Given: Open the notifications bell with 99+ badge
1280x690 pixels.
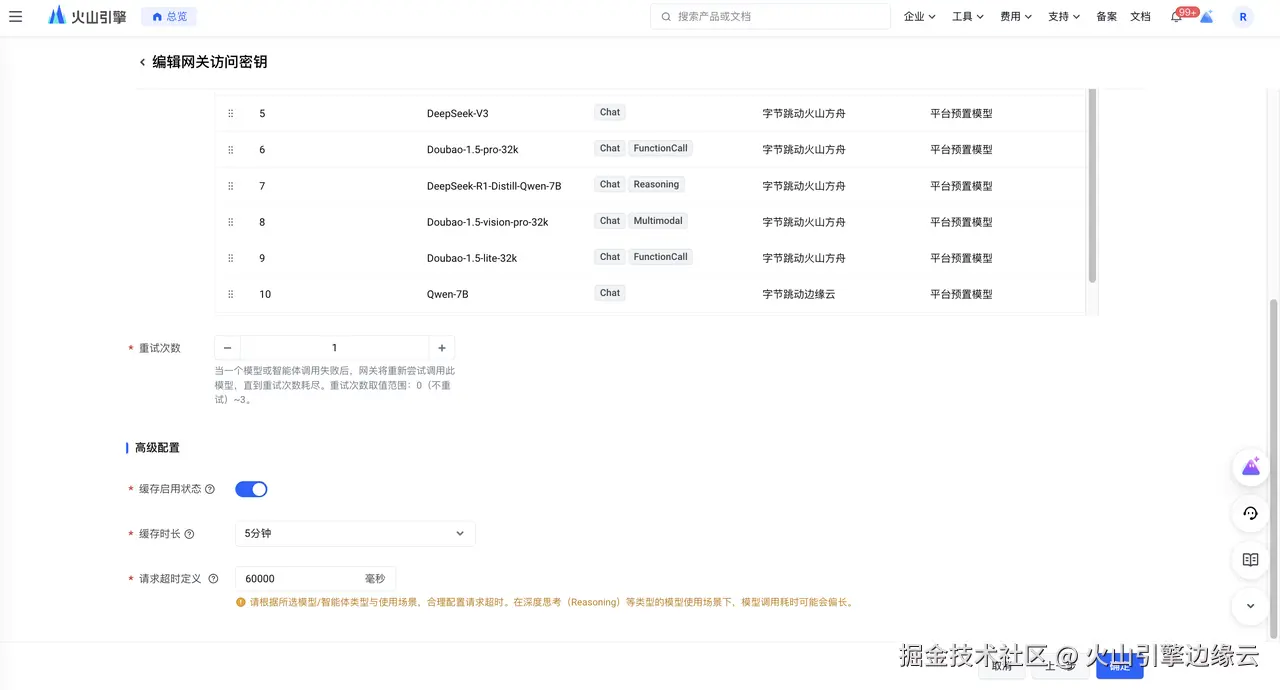Looking at the screenshot, I should (x=1177, y=16).
